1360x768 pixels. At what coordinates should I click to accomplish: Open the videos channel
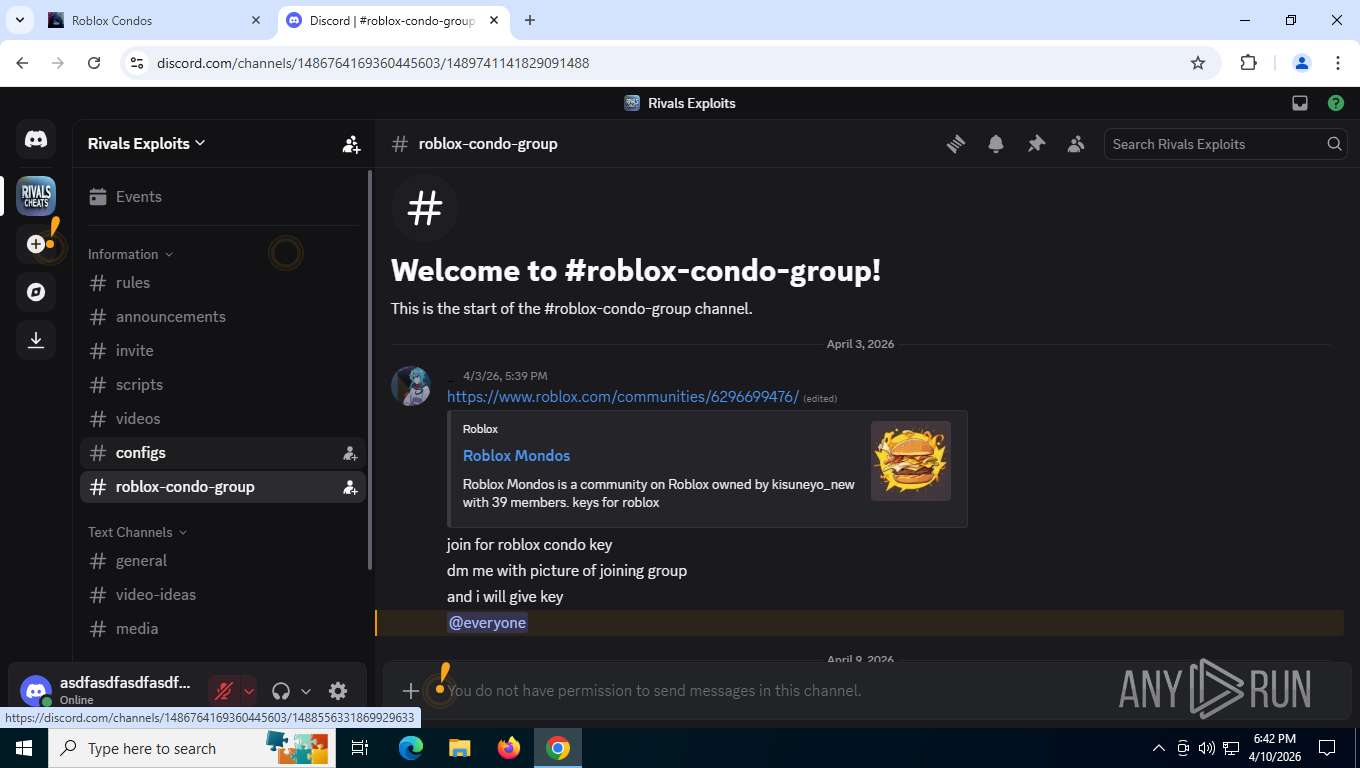pos(222,419)
